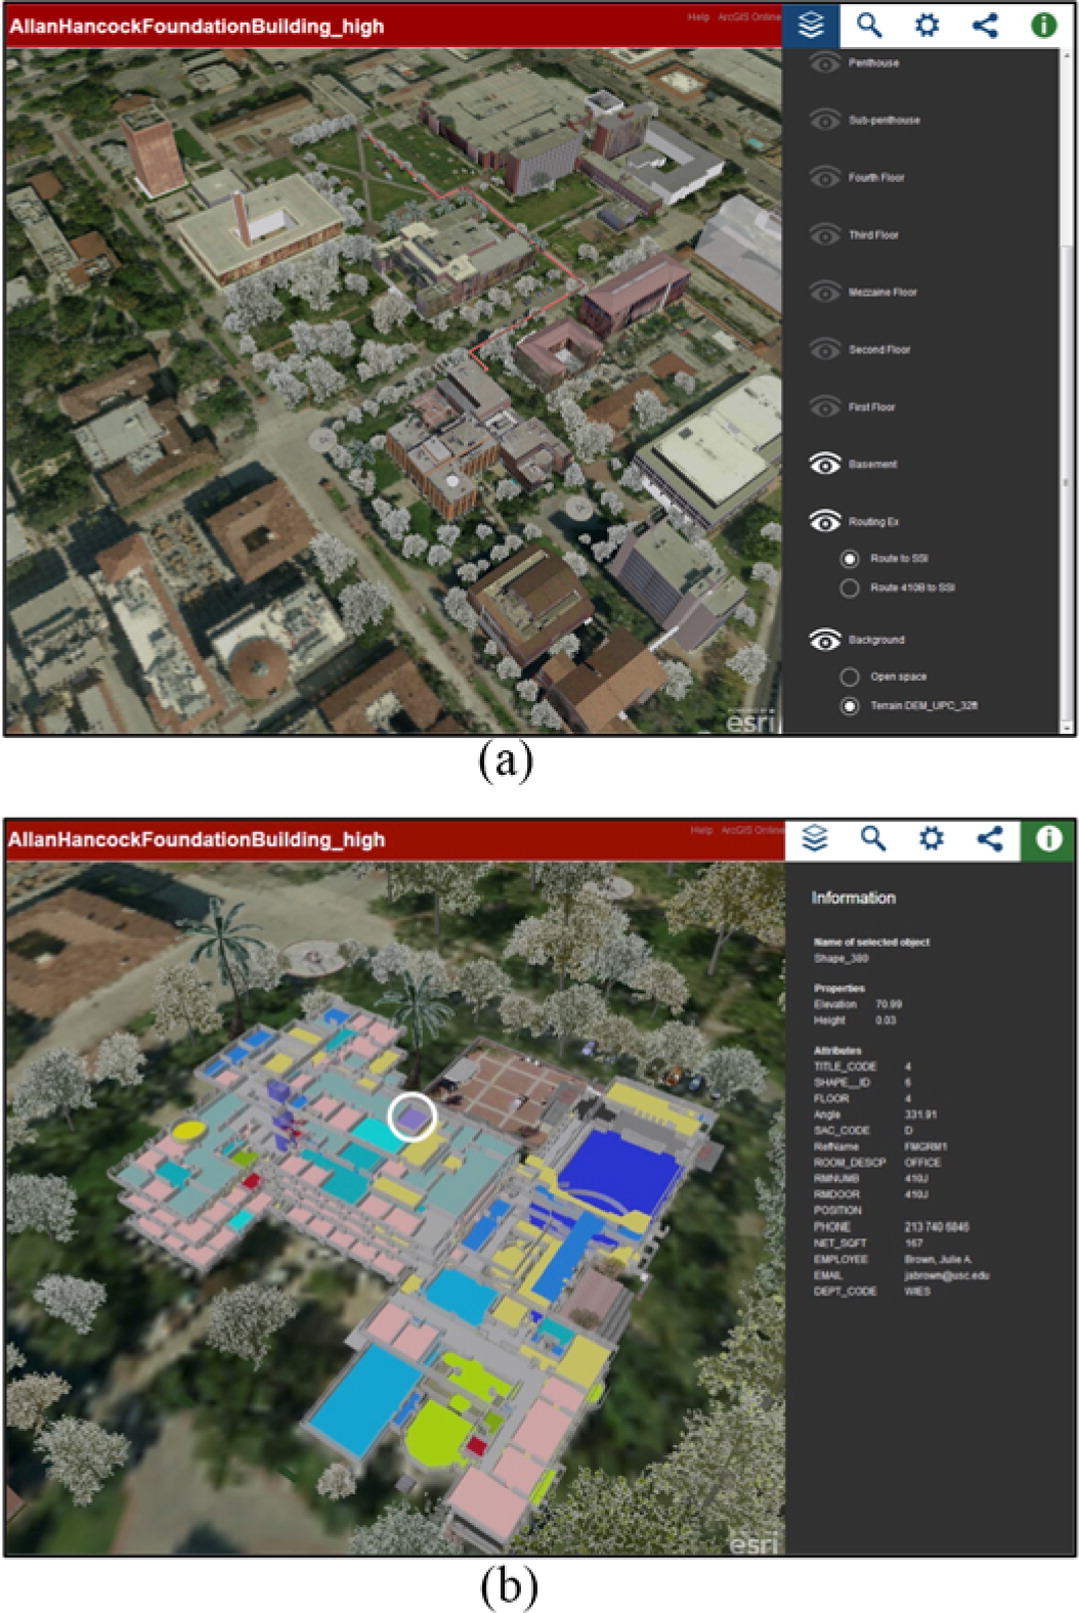Hide the Routing Ex layer

tap(824, 522)
